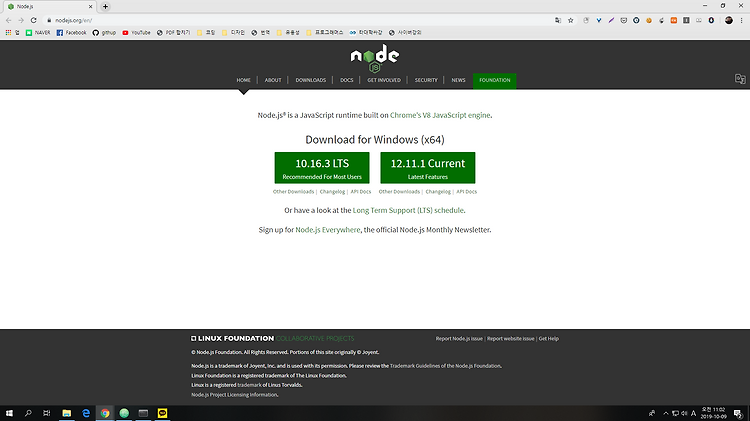Click the Node.js logo

click(x=375, y=58)
